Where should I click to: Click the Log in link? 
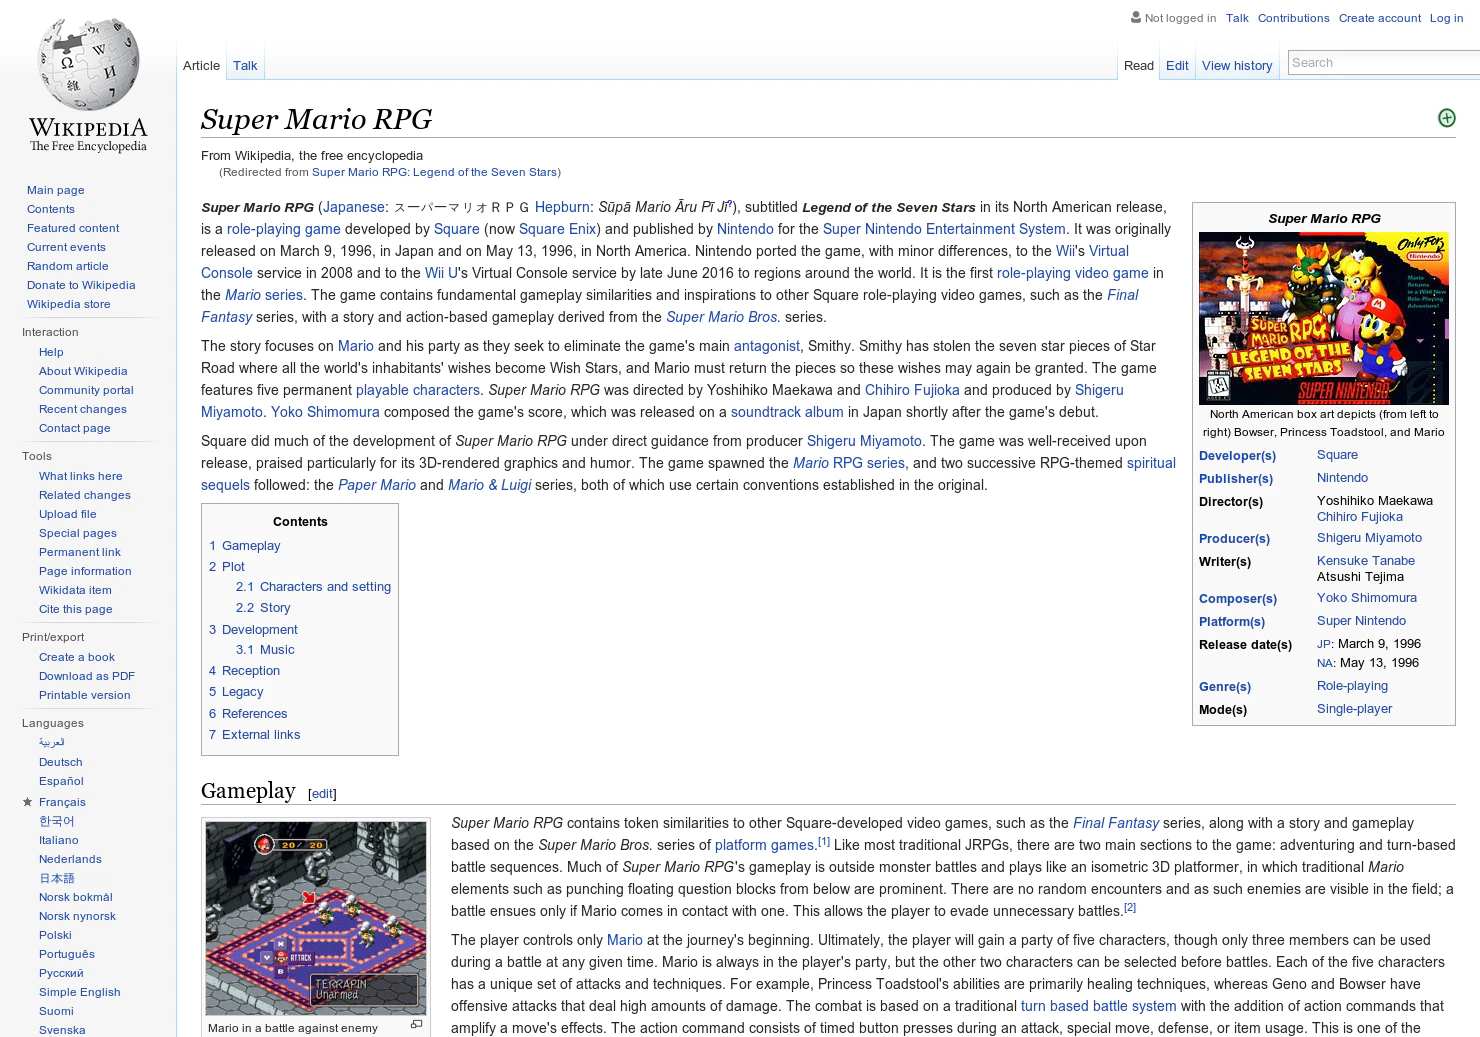point(1446,18)
